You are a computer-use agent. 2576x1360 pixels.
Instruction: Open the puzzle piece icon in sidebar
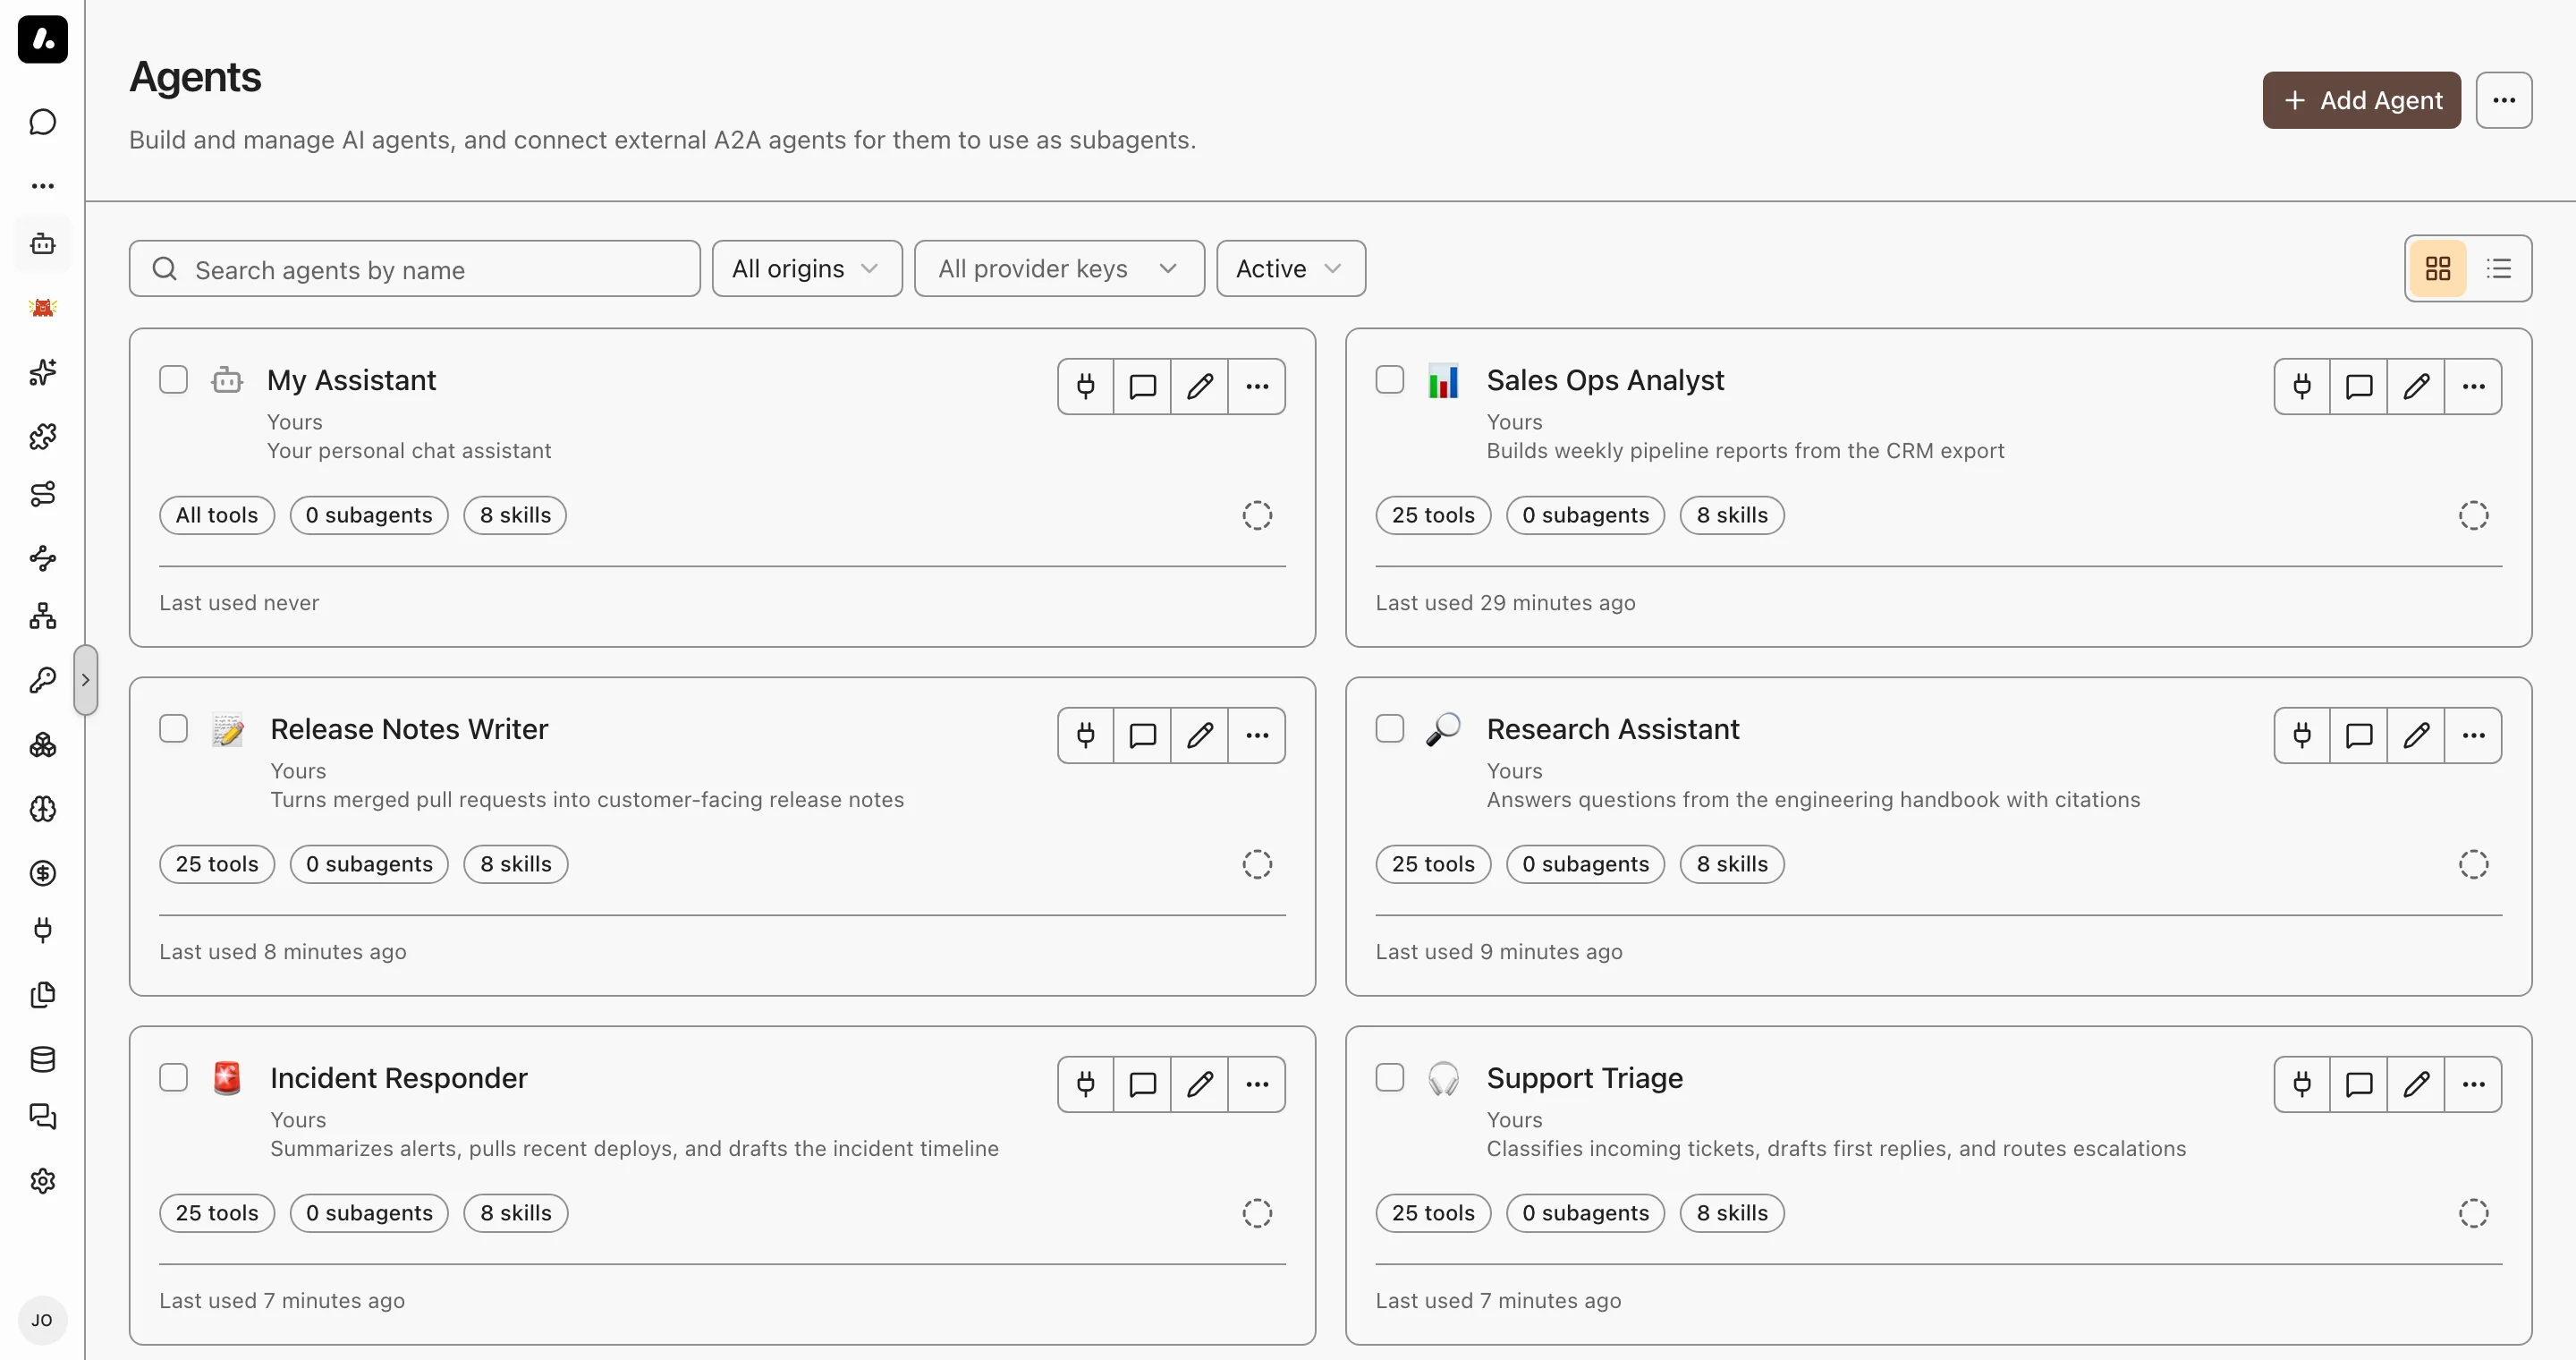coord(42,436)
